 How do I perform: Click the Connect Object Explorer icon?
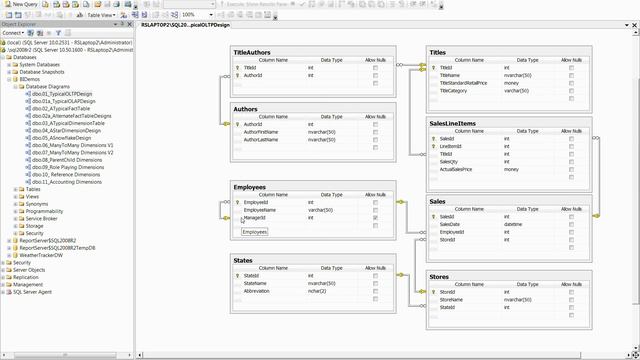[31, 33]
